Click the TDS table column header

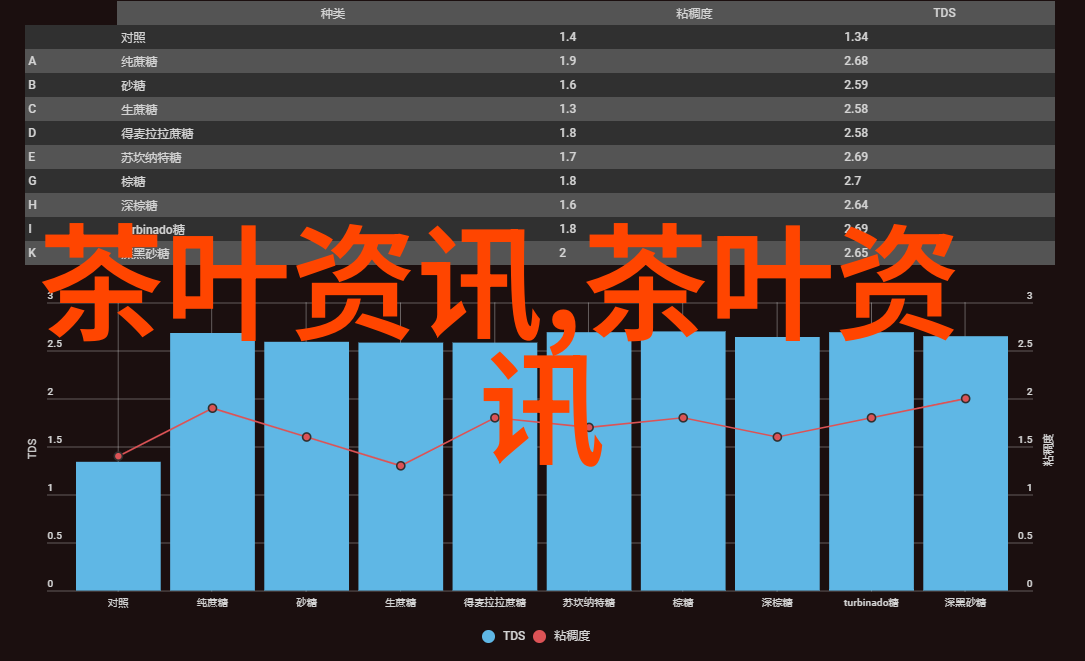point(944,13)
